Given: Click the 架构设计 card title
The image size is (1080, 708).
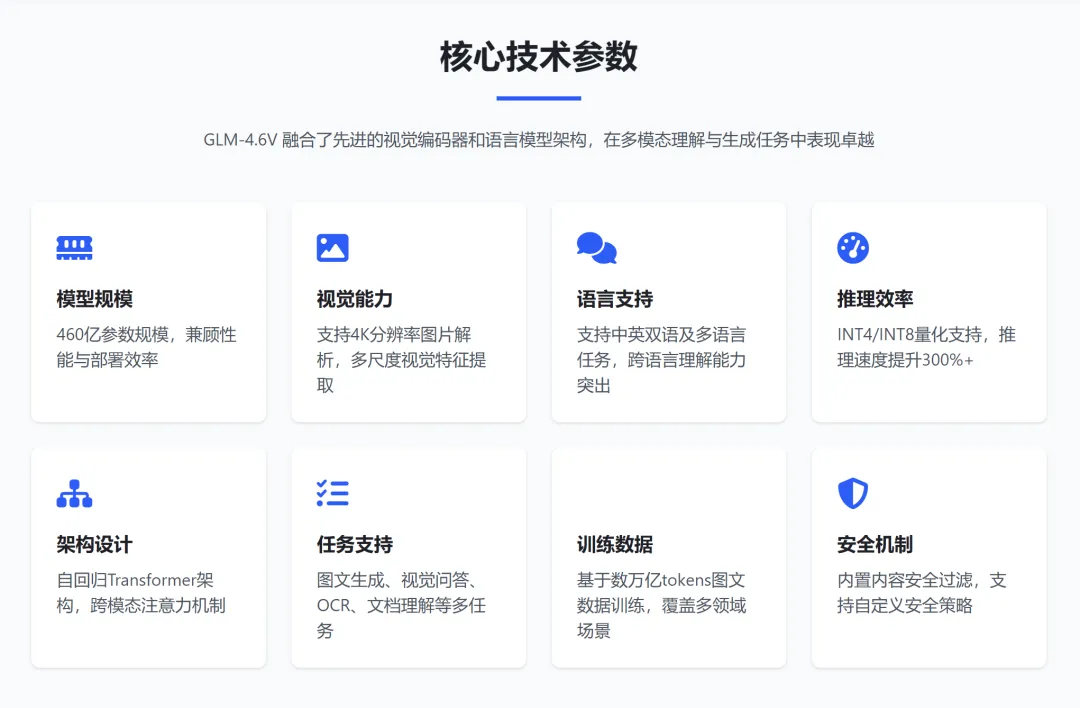Looking at the screenshot, I should coord(94,544).
